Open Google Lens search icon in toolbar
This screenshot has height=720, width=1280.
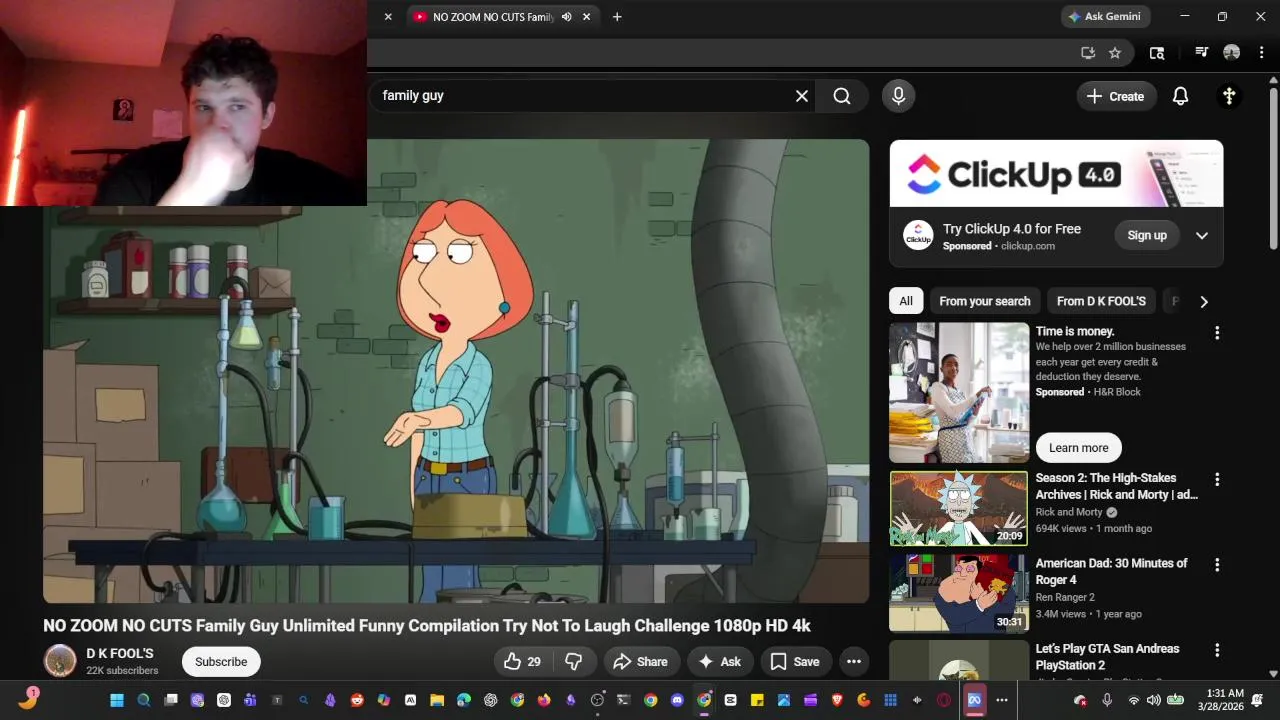1157,53
